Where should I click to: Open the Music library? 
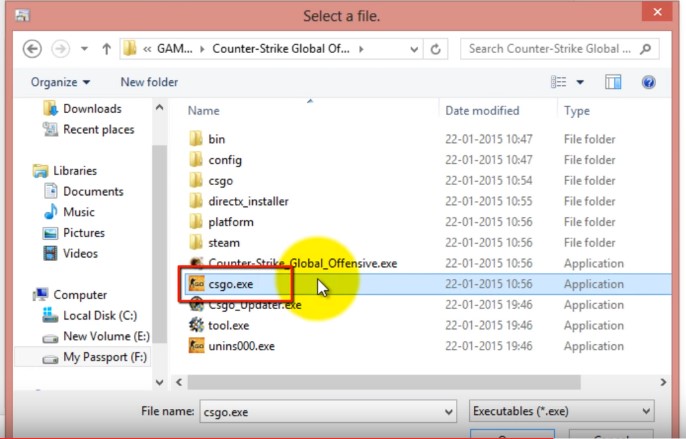[69, 212]
